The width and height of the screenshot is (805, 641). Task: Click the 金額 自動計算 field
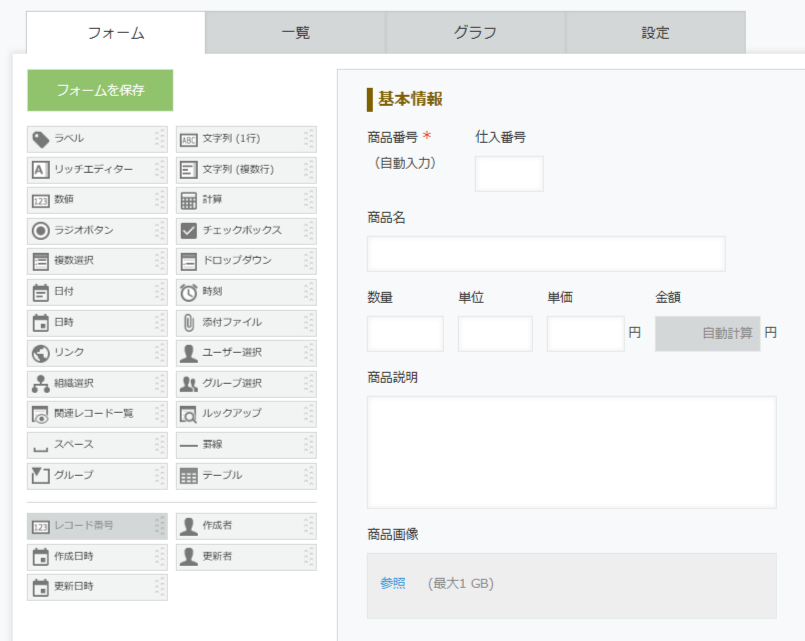[x=707, y=334]
